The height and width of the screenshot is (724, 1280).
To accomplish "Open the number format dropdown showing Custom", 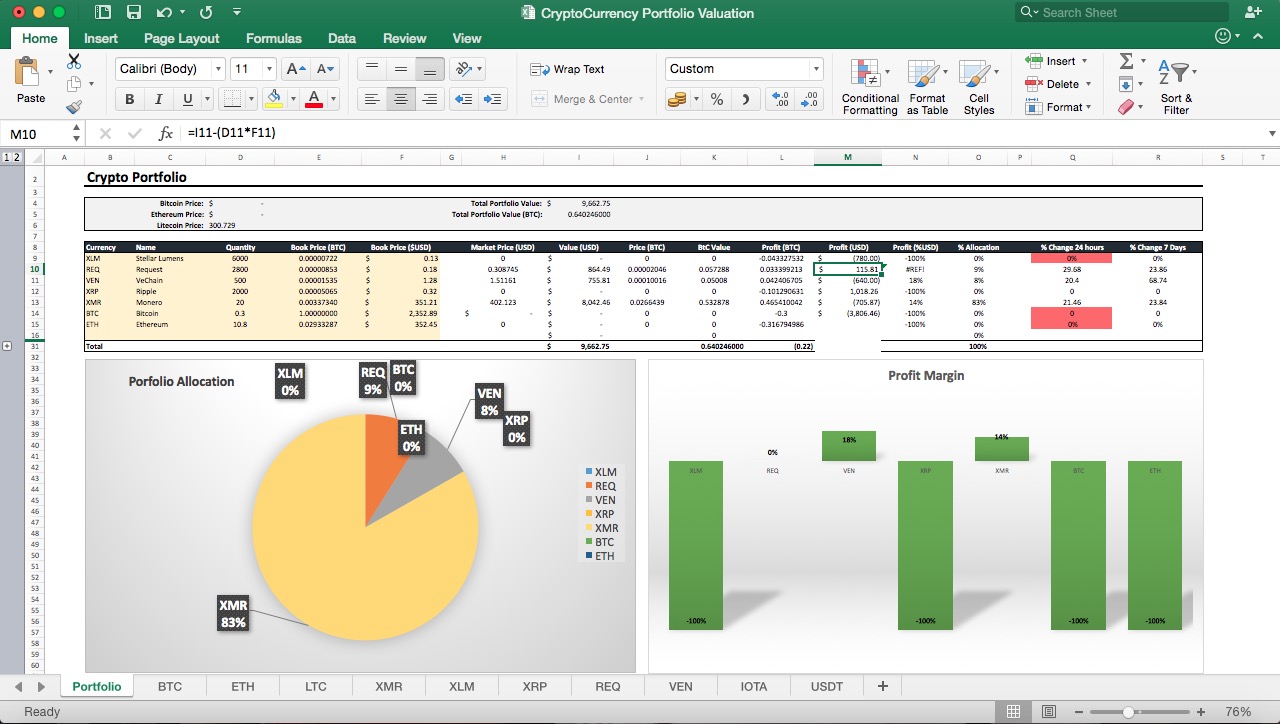I will click(744, 68).
